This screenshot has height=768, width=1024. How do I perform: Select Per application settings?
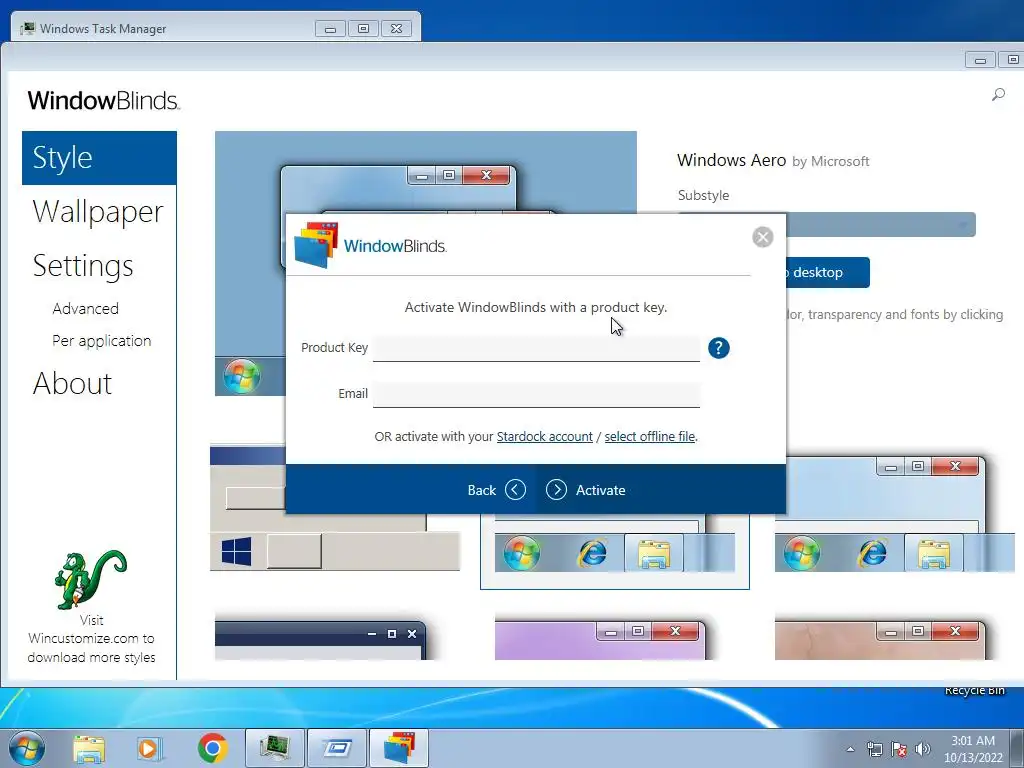pyautogui.click(x=102, y=341)
